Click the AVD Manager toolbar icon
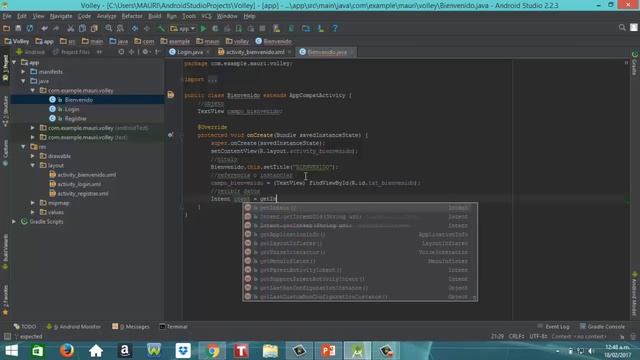The width and height of the screenshot is (640, 360). coord(277,29)
